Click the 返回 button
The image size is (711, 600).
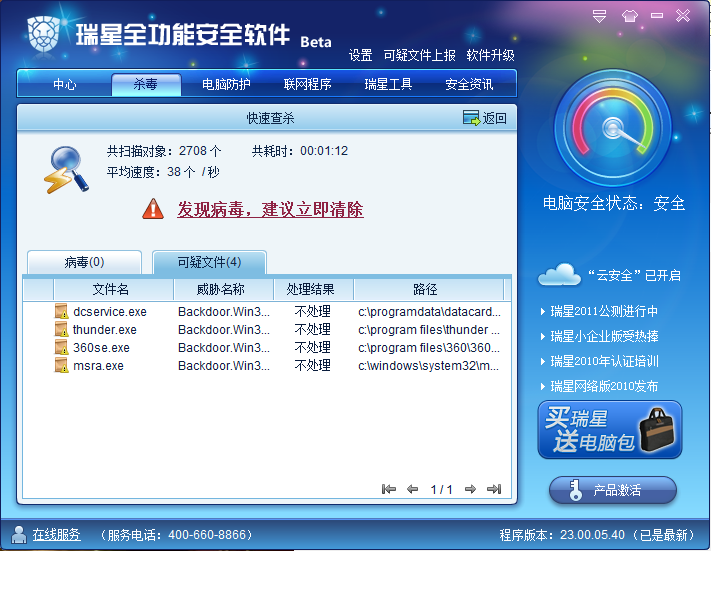pyautogui.click(x=485, y=118)
